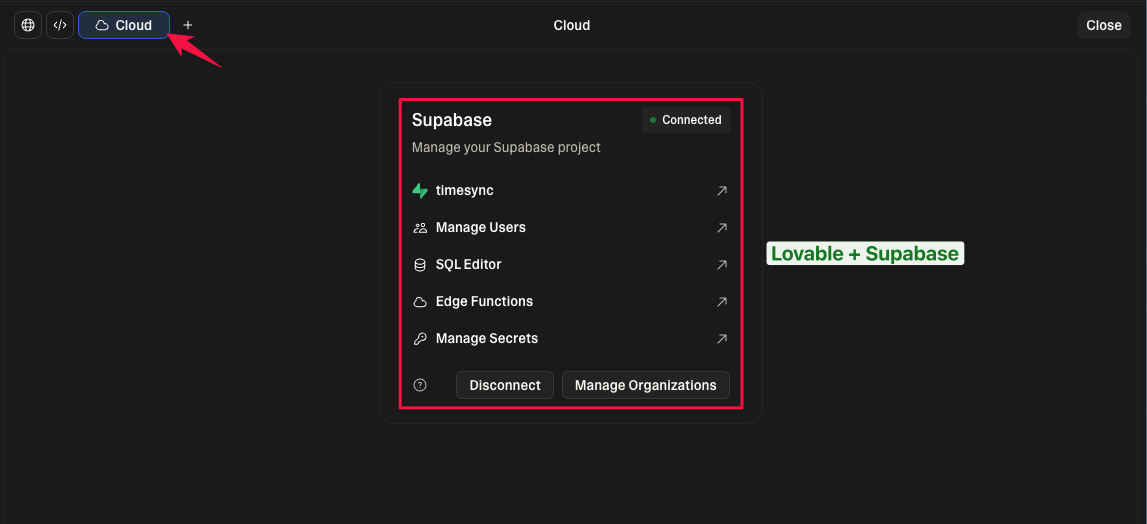1147x524 pixels.
Task: Click the Manage Users people icon
Action: (x=420, y=228)
